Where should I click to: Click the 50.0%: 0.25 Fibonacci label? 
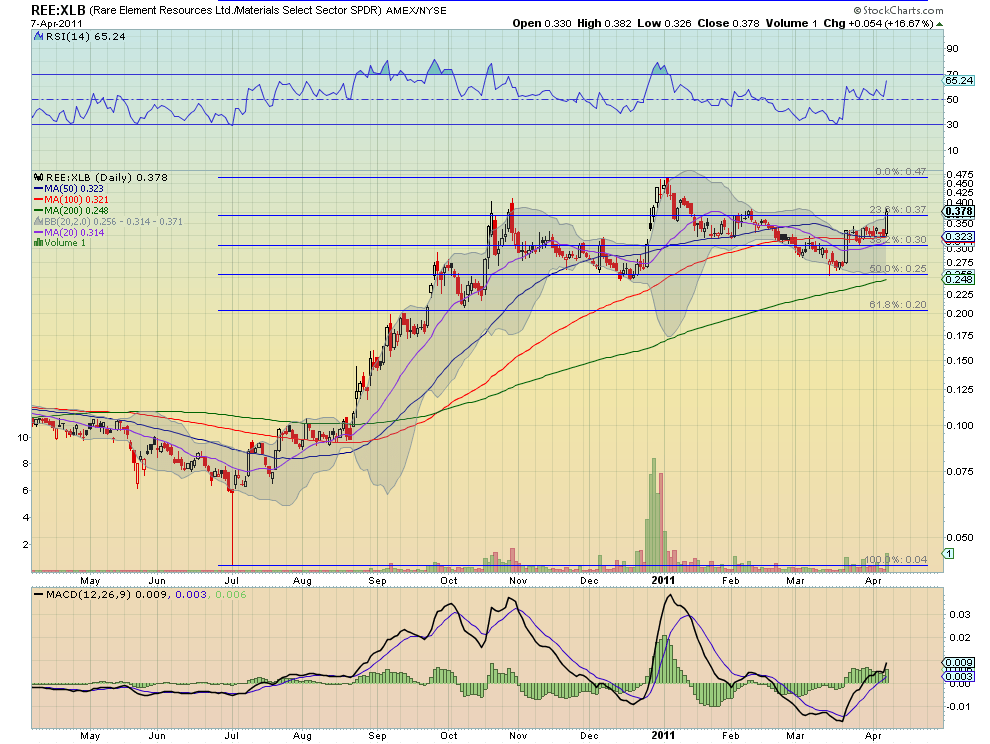point(898,268)
